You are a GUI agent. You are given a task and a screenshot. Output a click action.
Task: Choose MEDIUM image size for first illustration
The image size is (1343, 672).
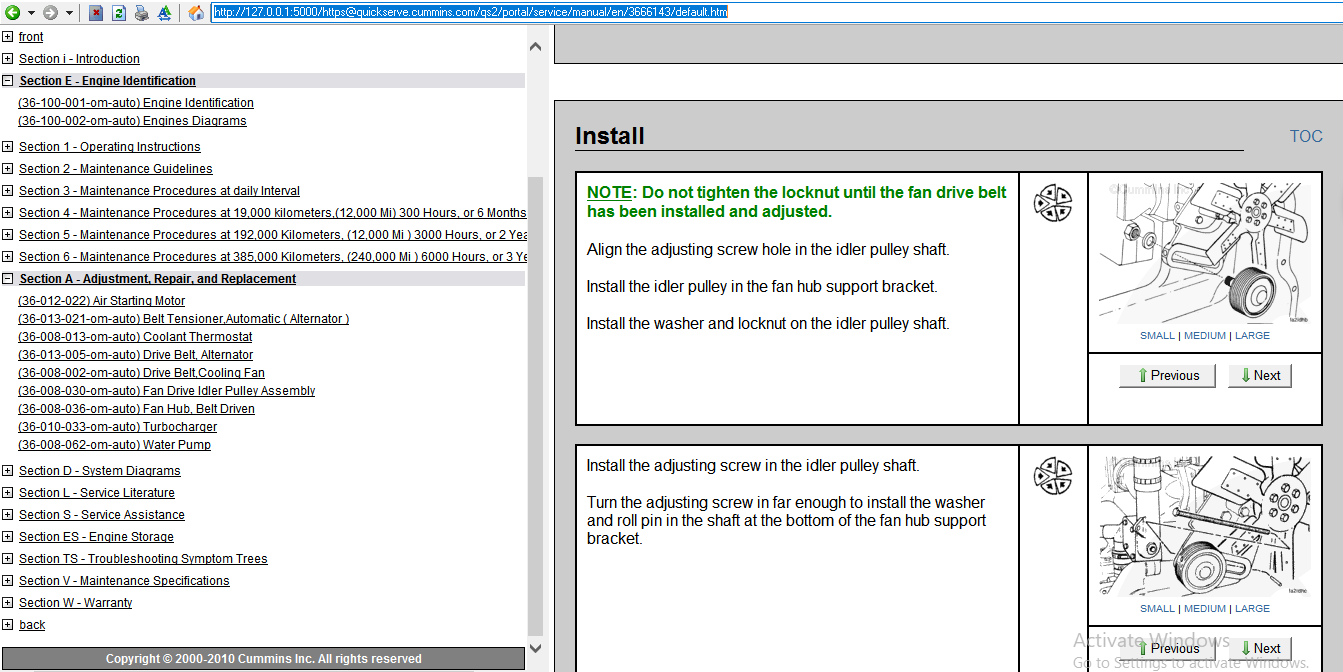tap(1204, 336)
